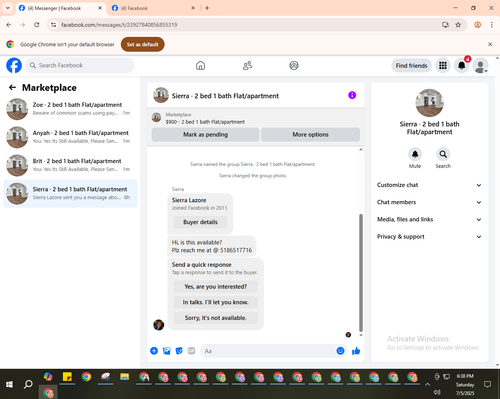Expand the Chat members section
This screenshot has height=399, width=500.
click(x=429, y=202)
